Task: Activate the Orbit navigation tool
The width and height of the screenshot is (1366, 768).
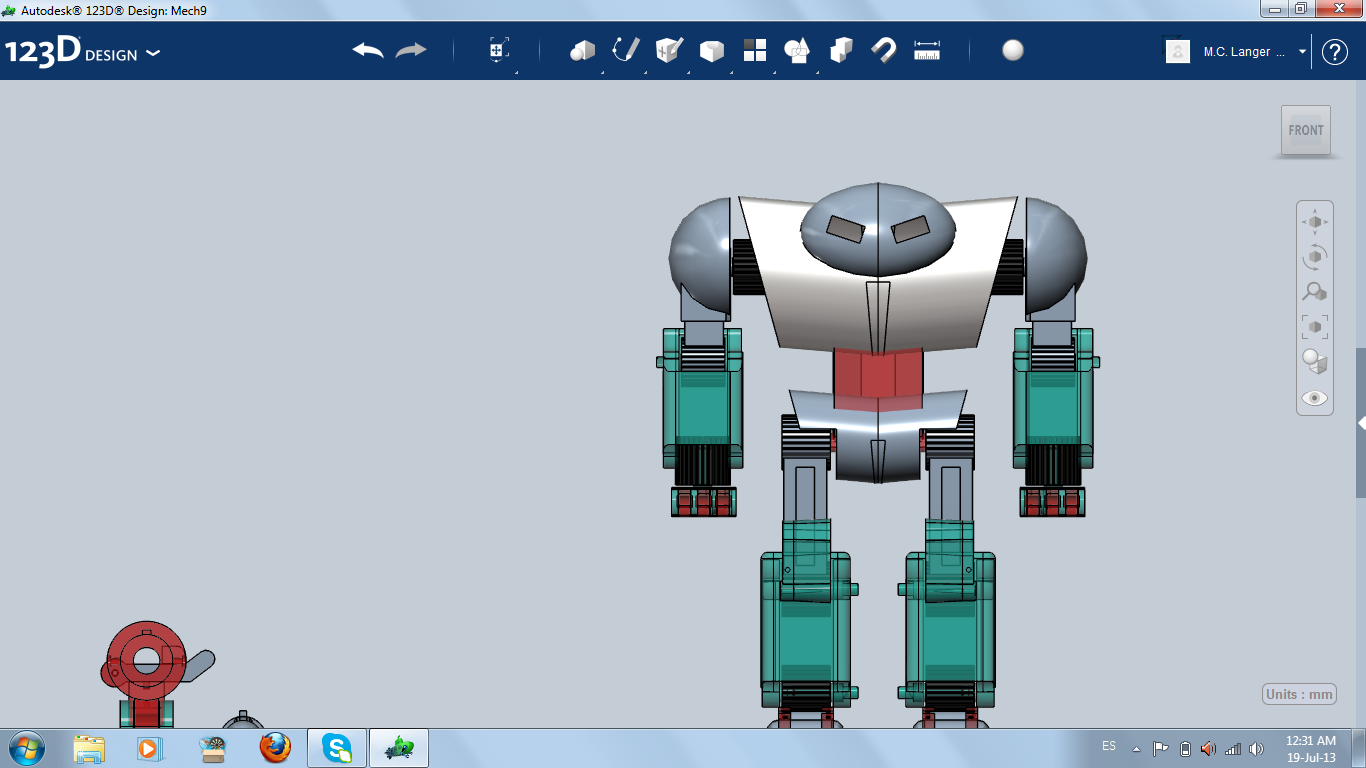Action: coord(1315,257)
